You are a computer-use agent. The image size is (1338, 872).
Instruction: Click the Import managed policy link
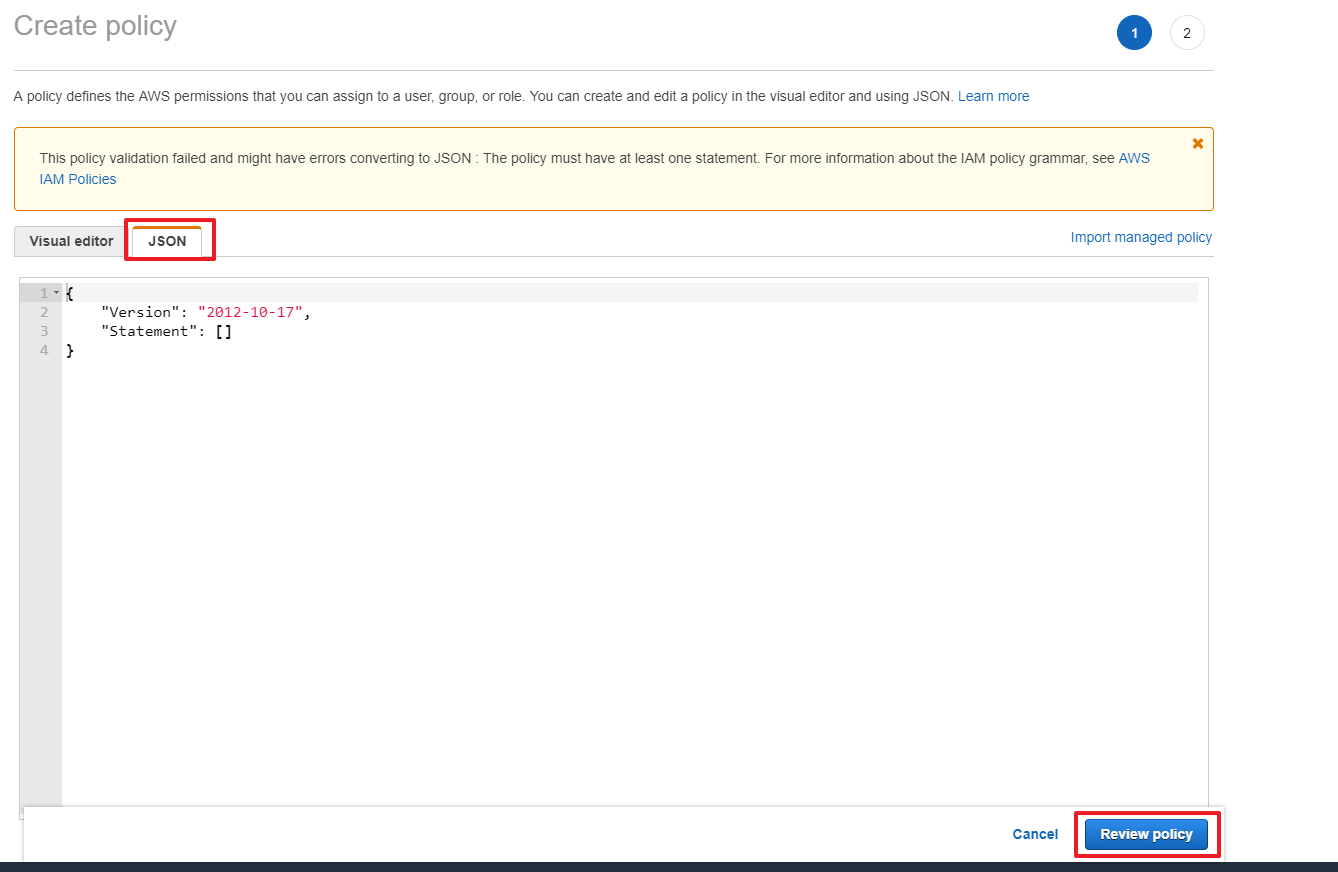[1140, 237]
